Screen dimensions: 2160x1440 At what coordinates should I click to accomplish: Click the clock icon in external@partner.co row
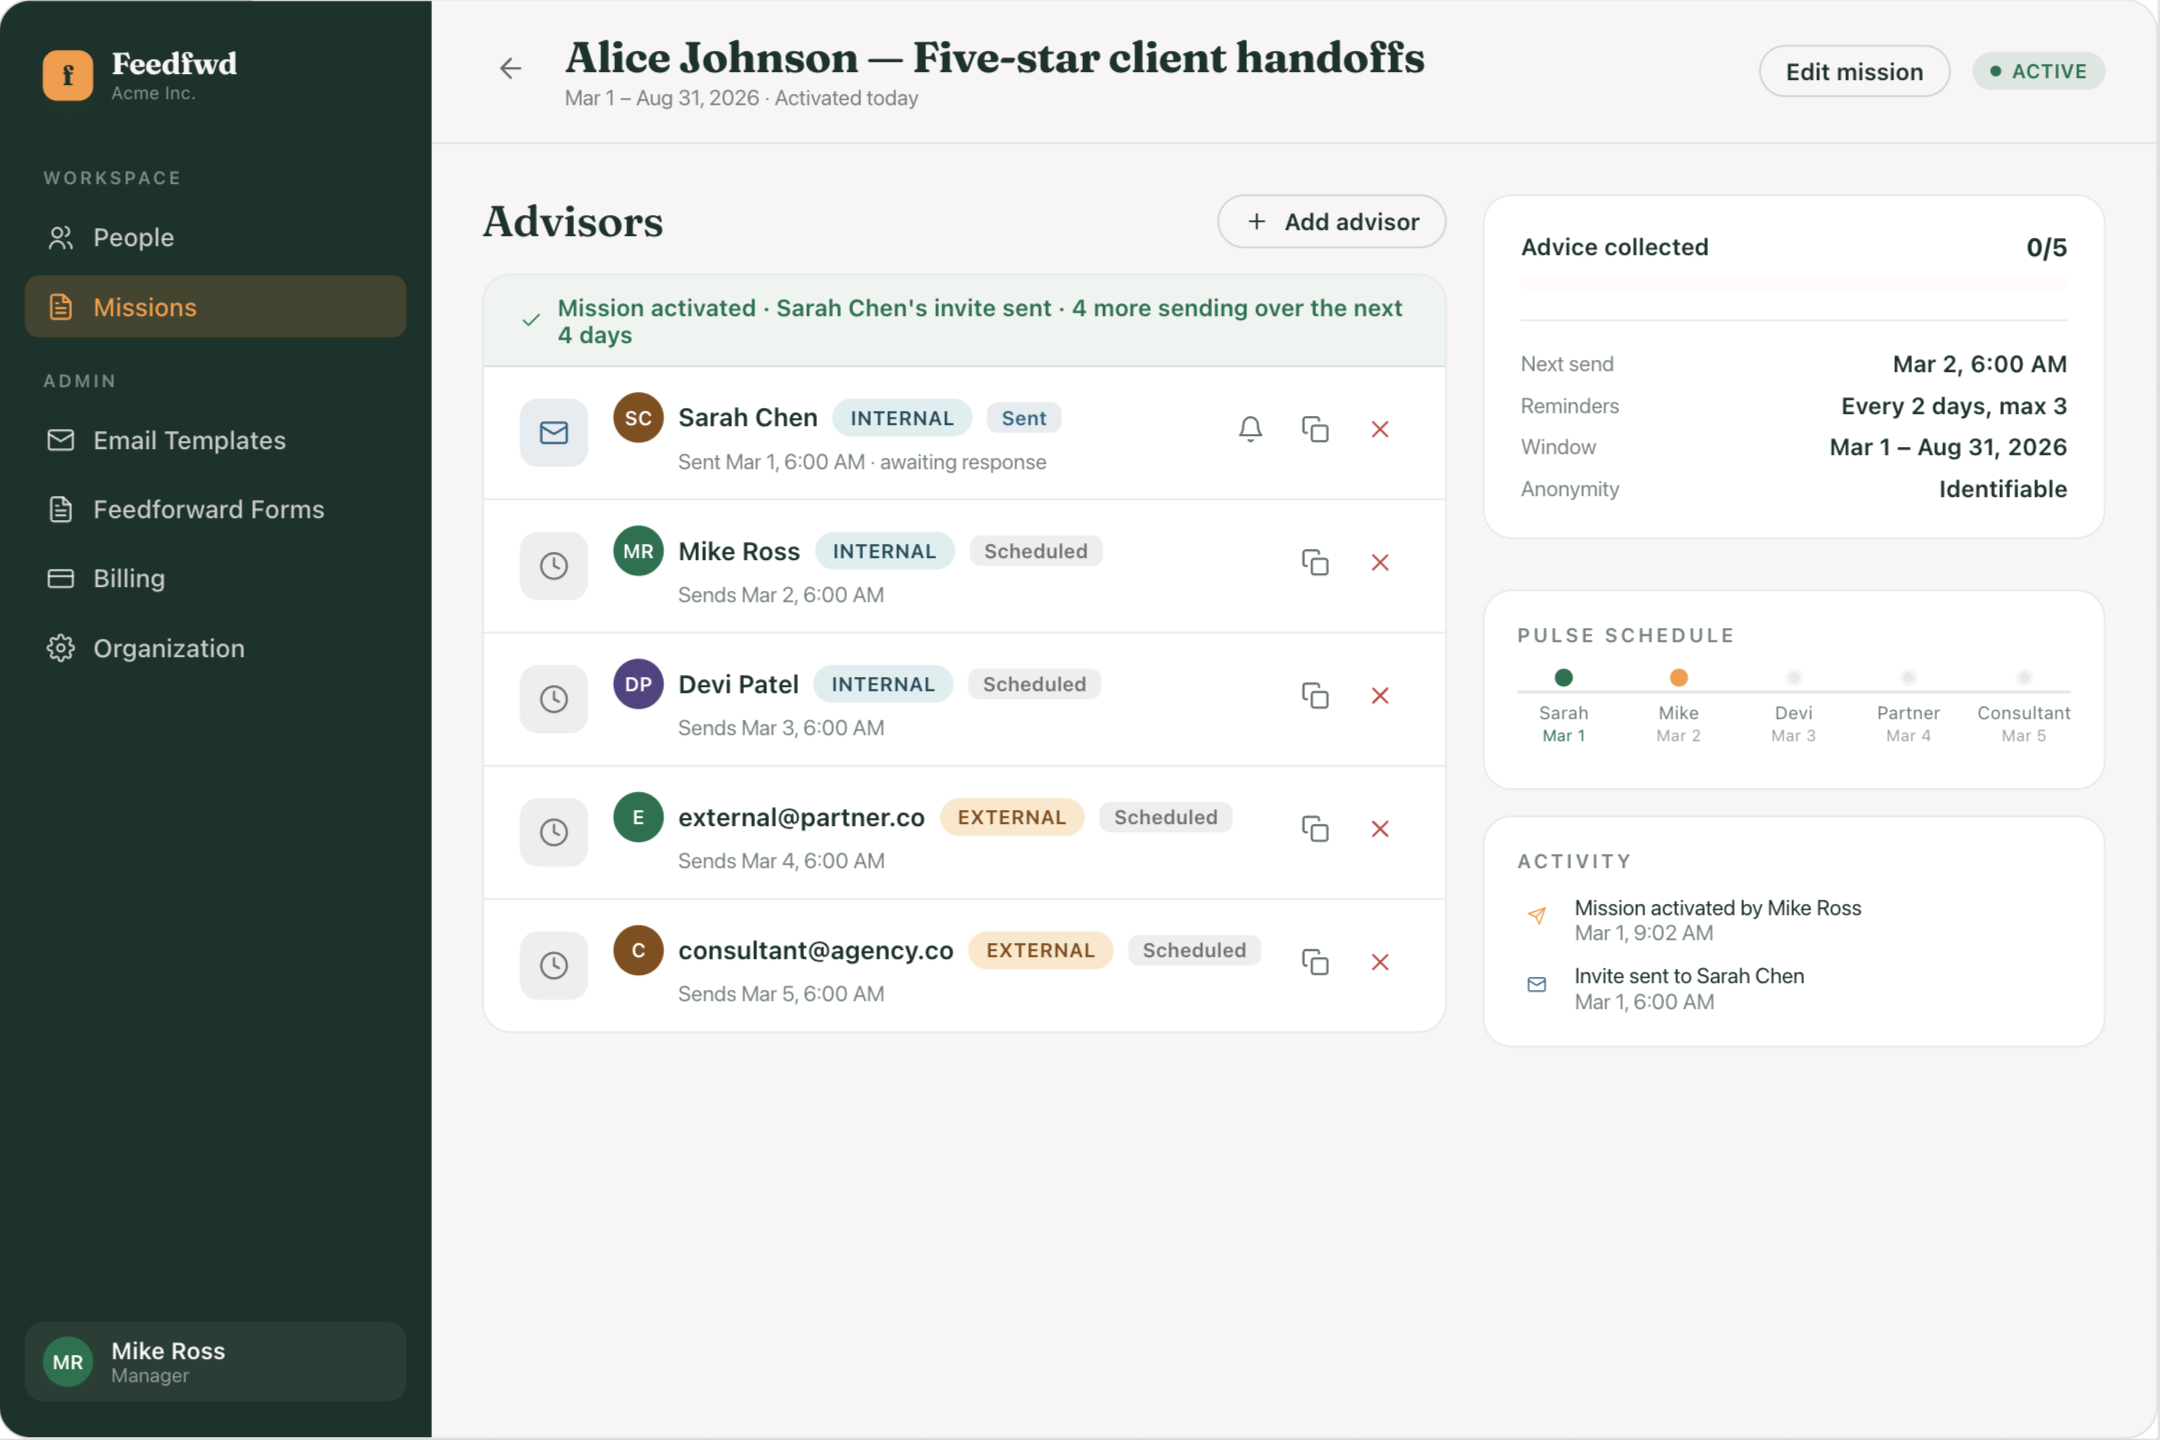554,832
